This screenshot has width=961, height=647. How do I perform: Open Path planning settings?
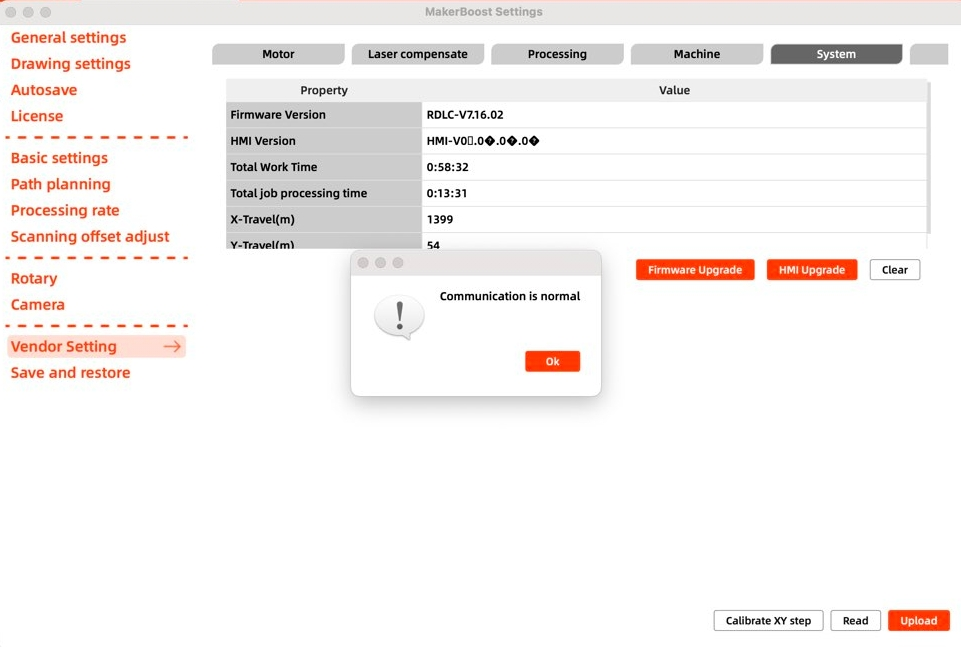(x=60, y=184)
